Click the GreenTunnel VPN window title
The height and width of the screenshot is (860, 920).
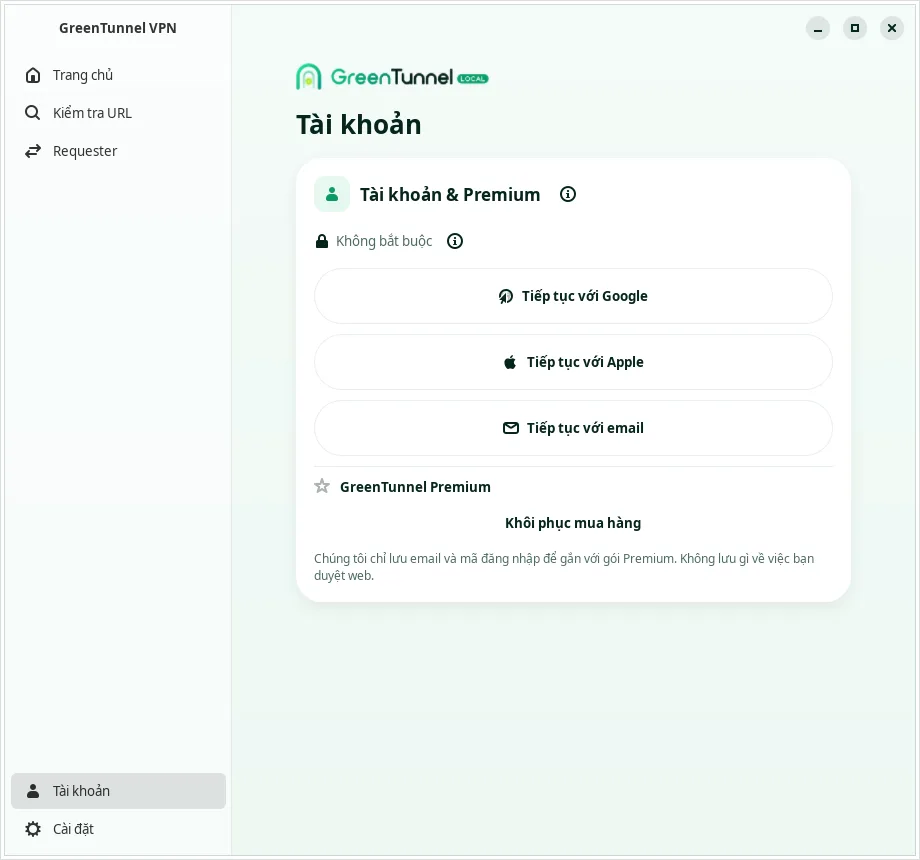pos(118,28)
